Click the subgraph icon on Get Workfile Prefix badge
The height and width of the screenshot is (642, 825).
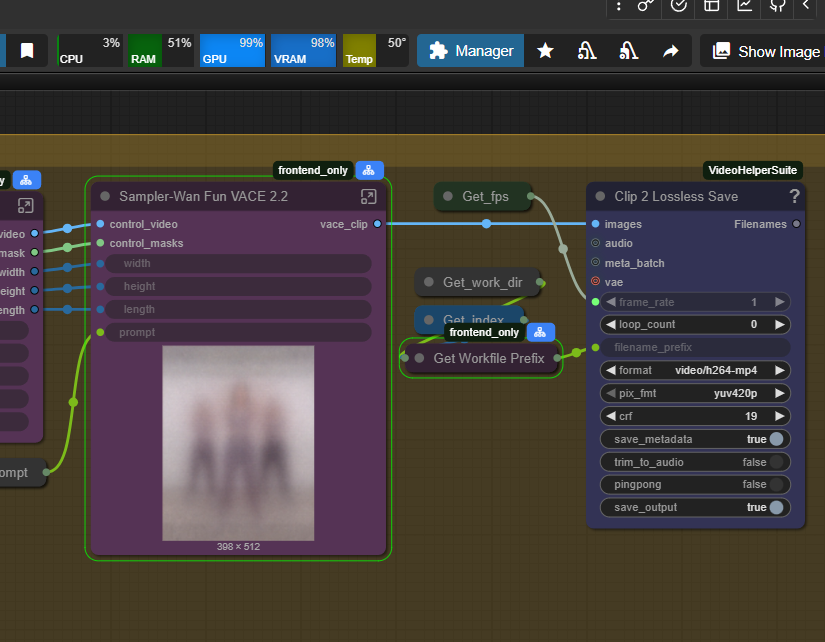coord(540,333)
